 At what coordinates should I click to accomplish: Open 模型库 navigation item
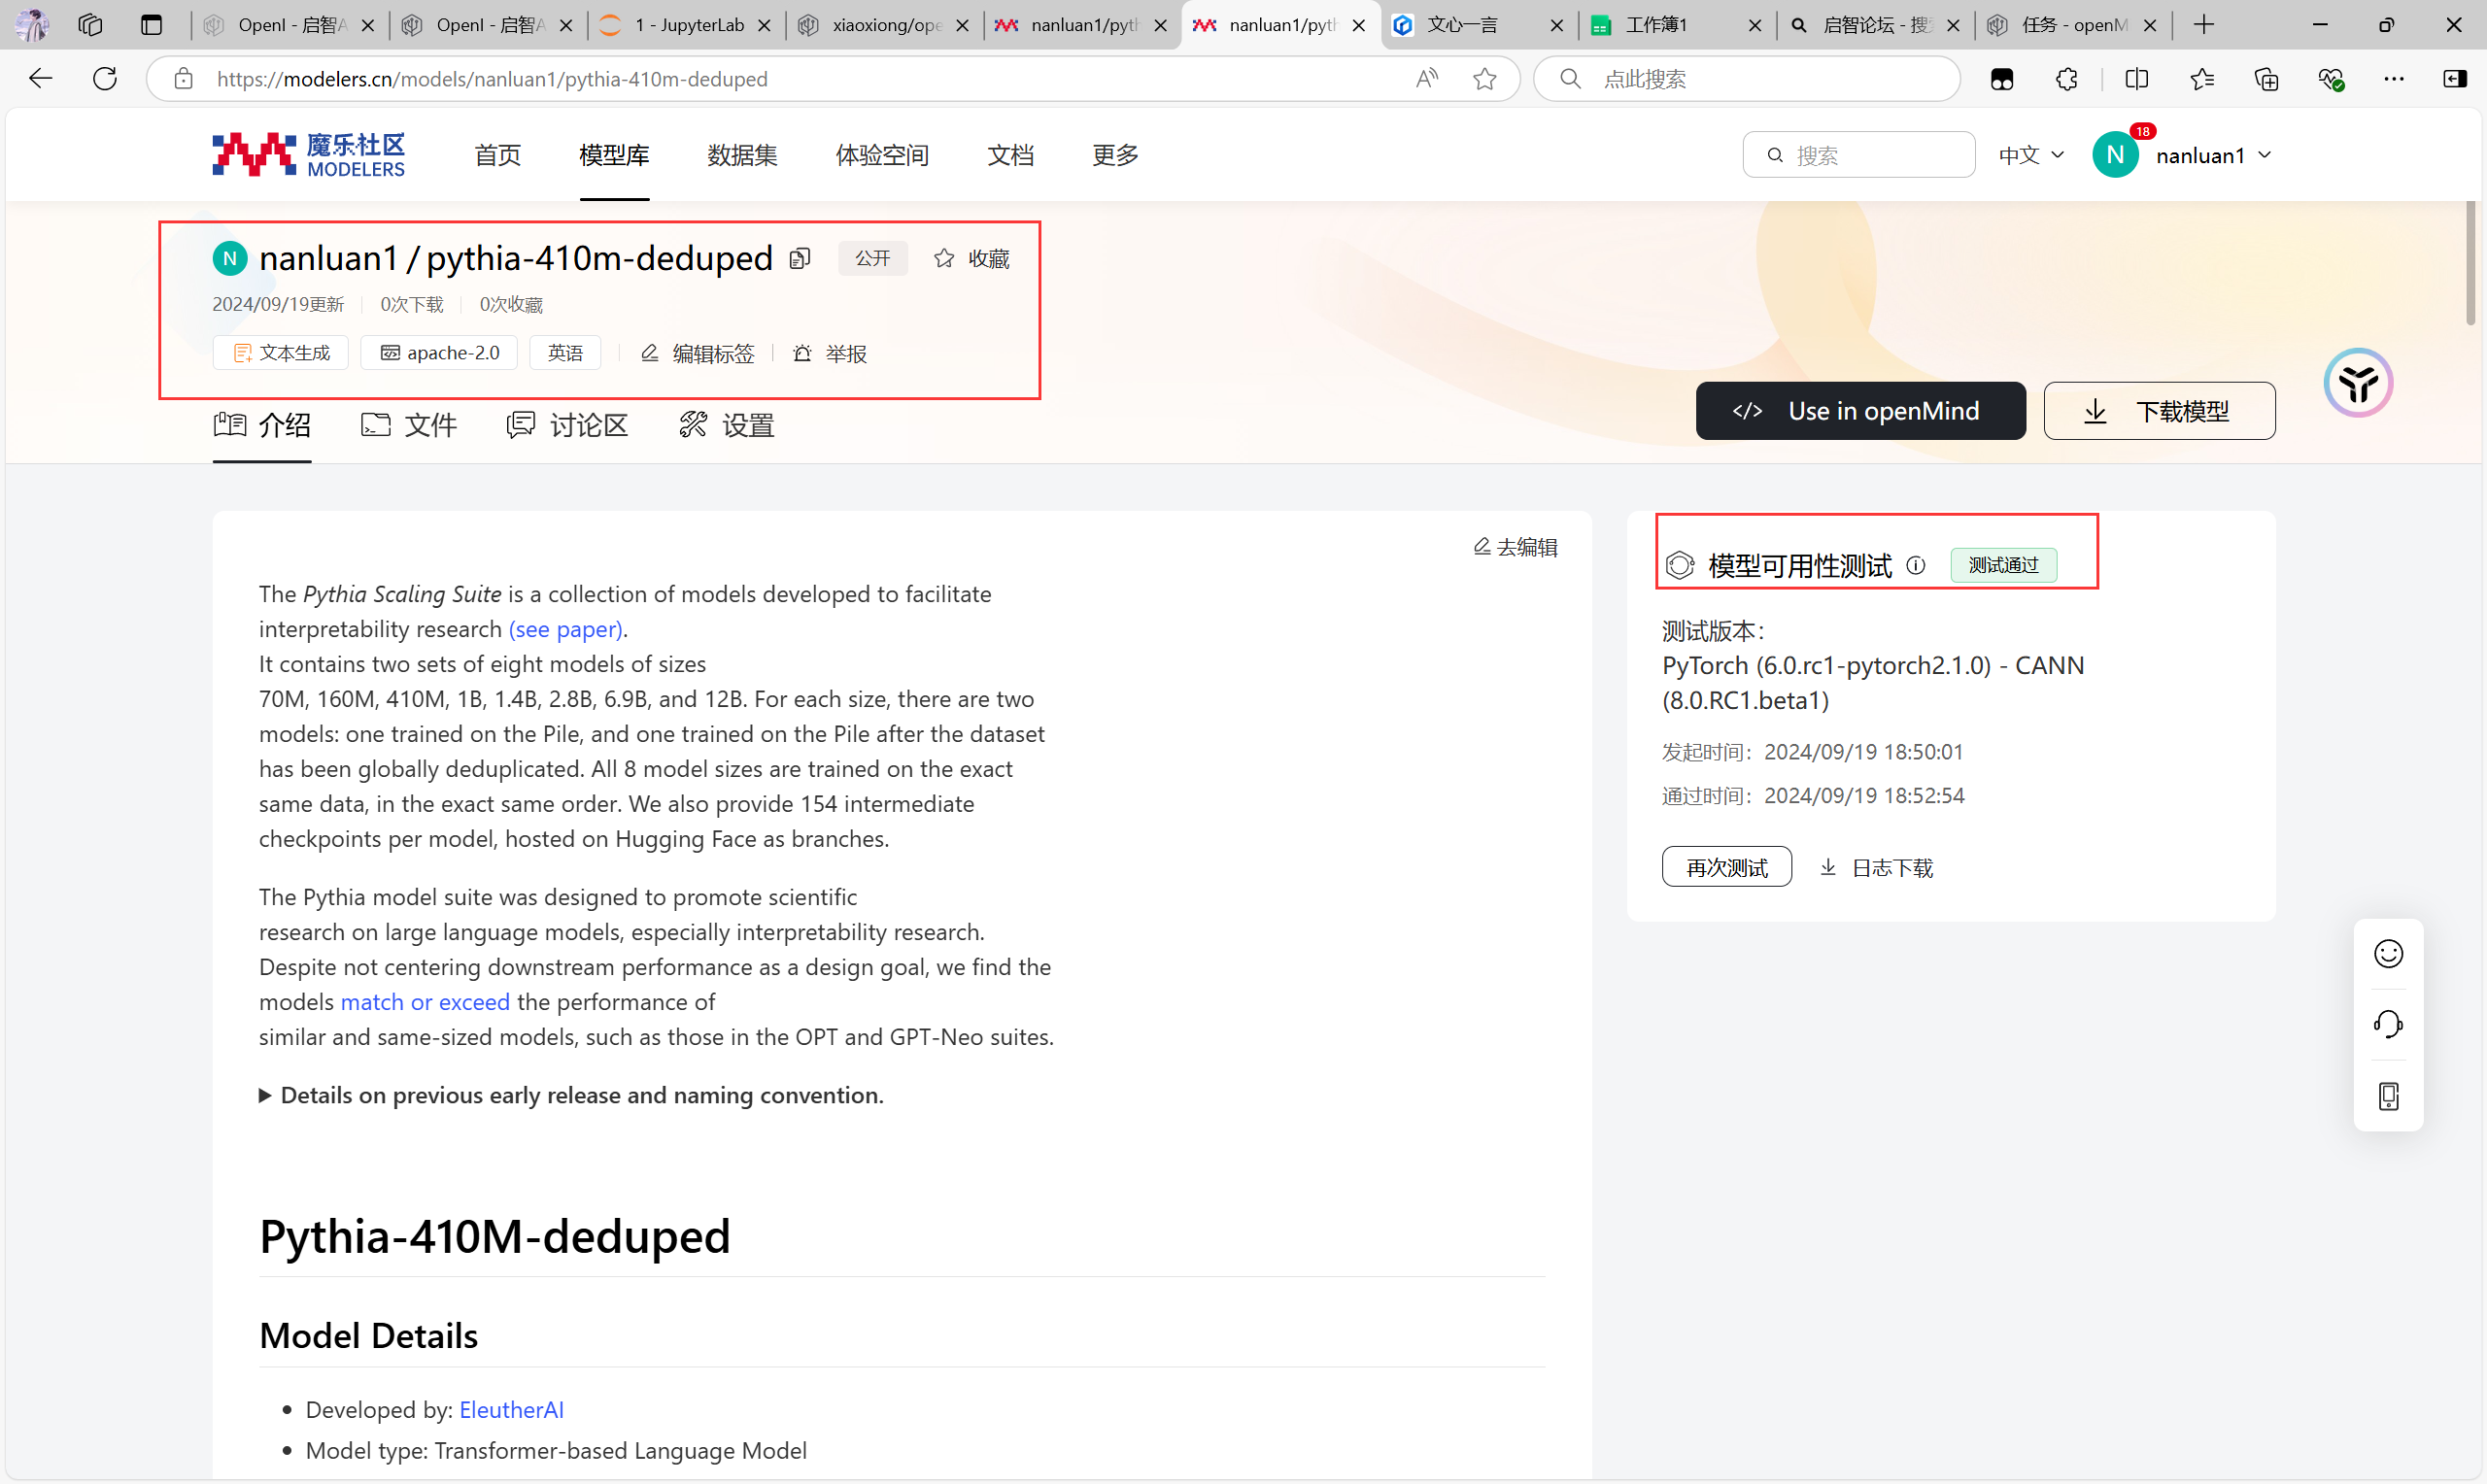(x=614, y=155)
